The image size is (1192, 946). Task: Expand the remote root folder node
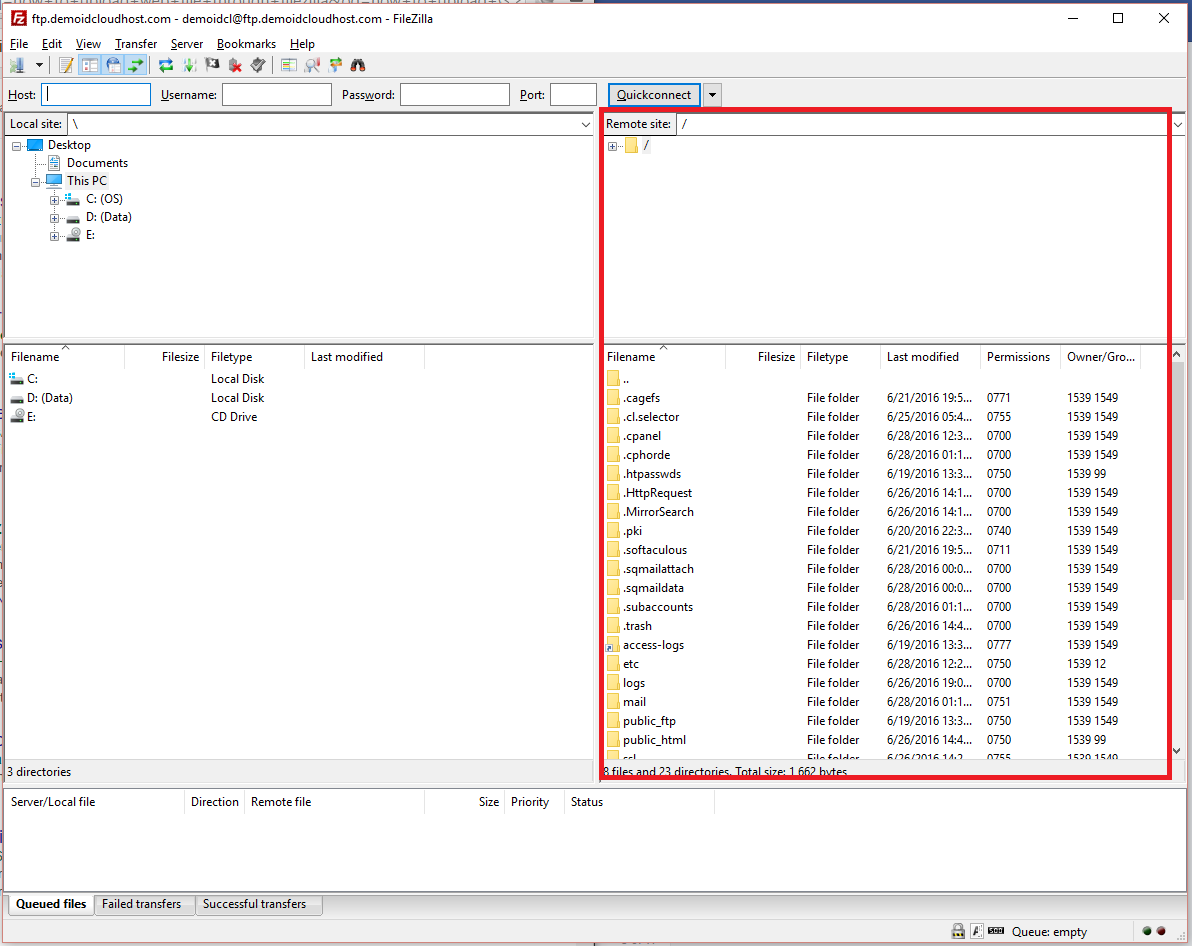(613, 145)
